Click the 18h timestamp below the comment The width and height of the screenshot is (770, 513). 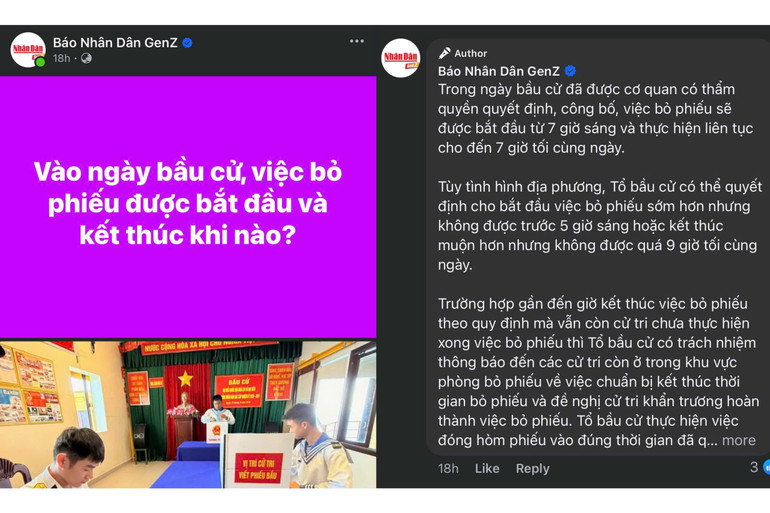(448, 469)
